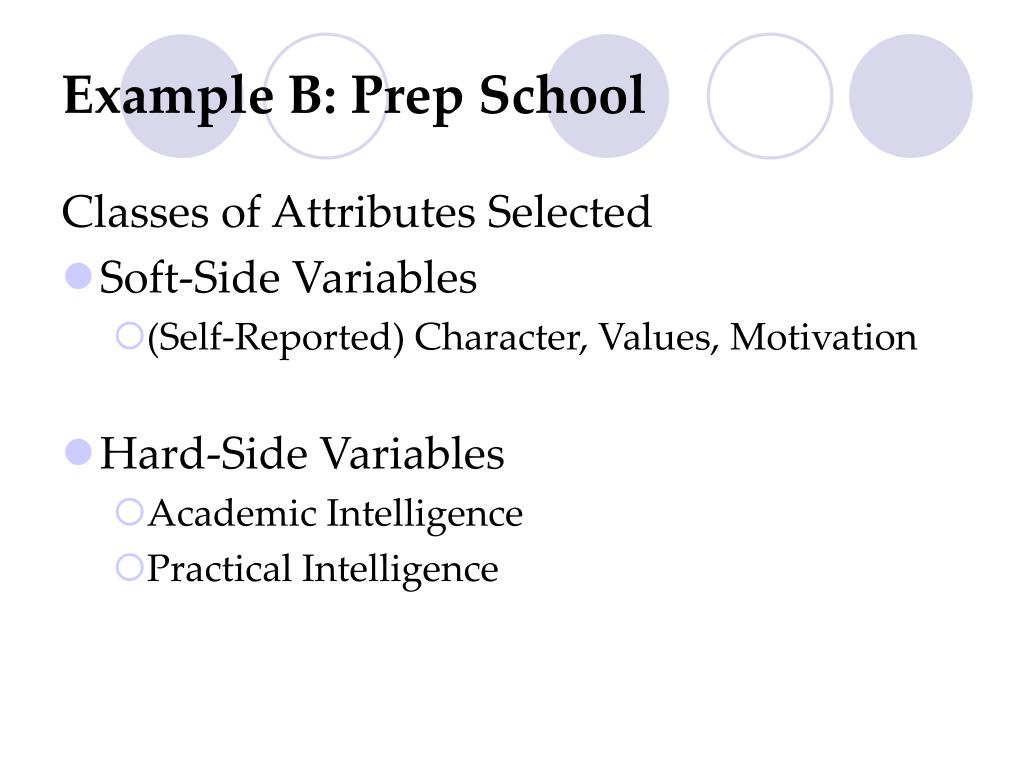Click the outlined circle behind title's B

pos(326,96)
